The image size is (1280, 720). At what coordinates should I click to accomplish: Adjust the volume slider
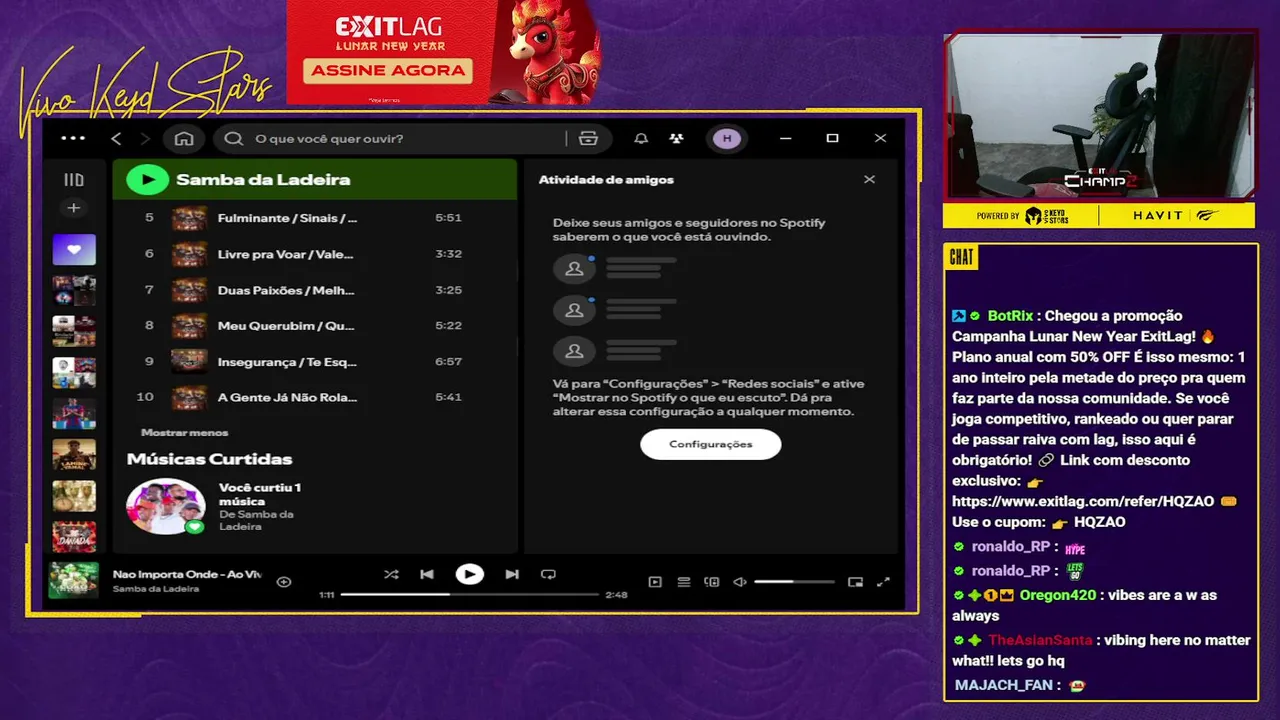coord(794,581)
